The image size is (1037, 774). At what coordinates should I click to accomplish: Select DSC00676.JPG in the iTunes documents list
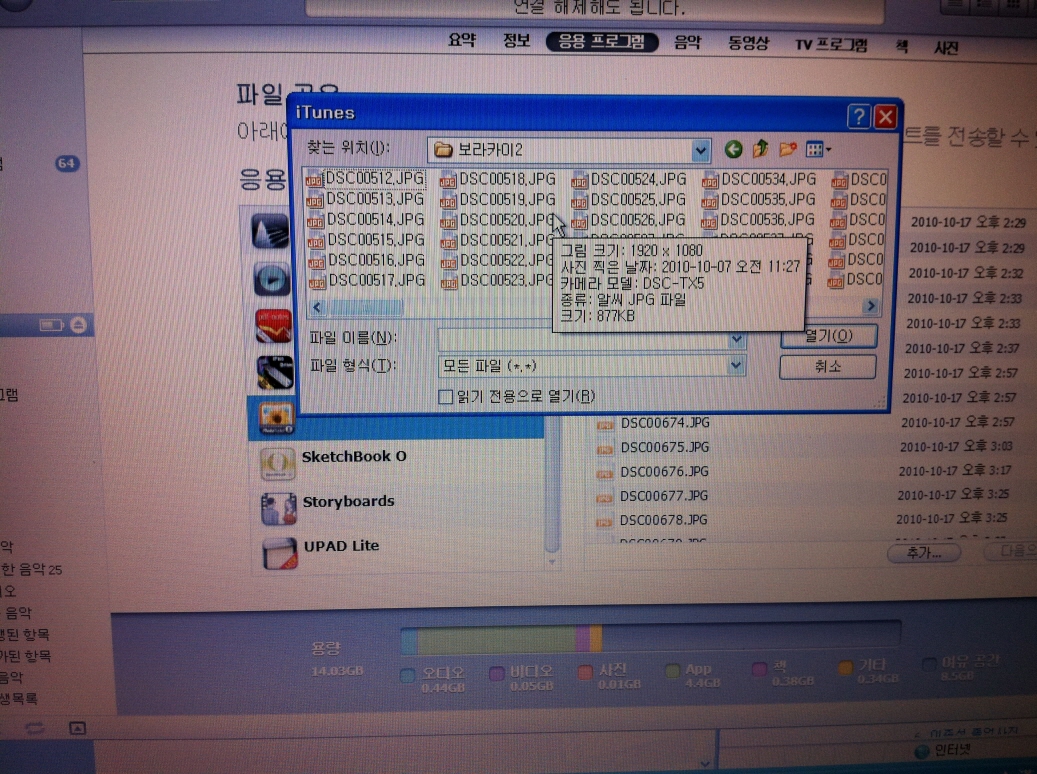point(664,472)
